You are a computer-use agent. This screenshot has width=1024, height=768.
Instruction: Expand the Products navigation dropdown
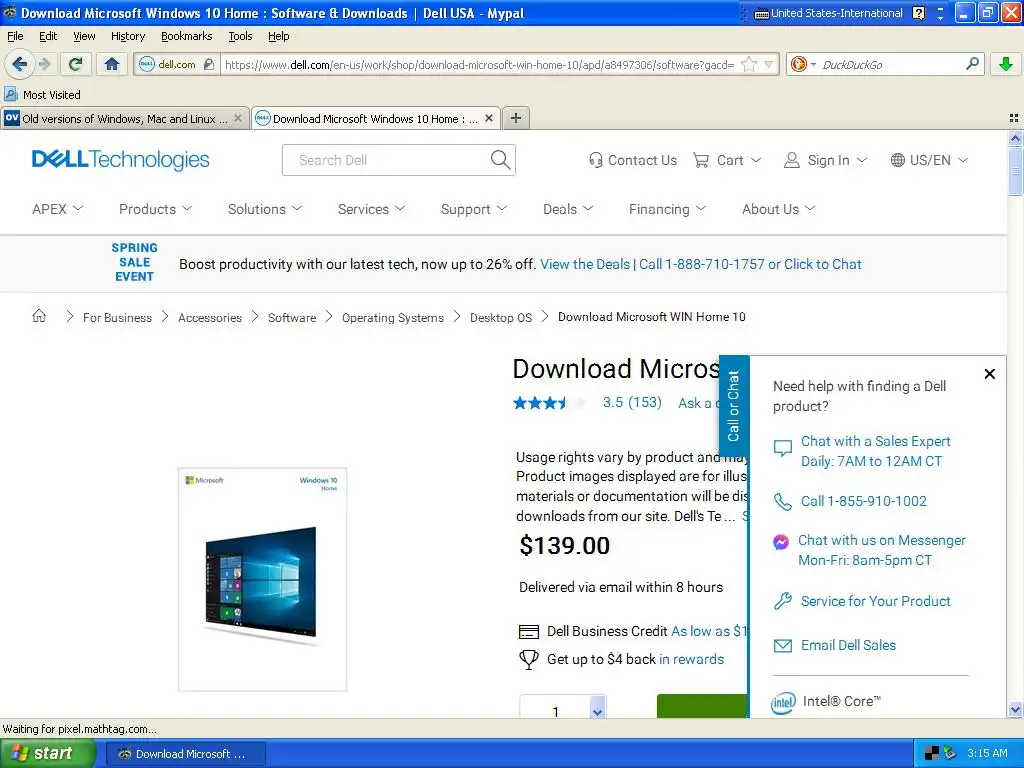coord(155,209)
